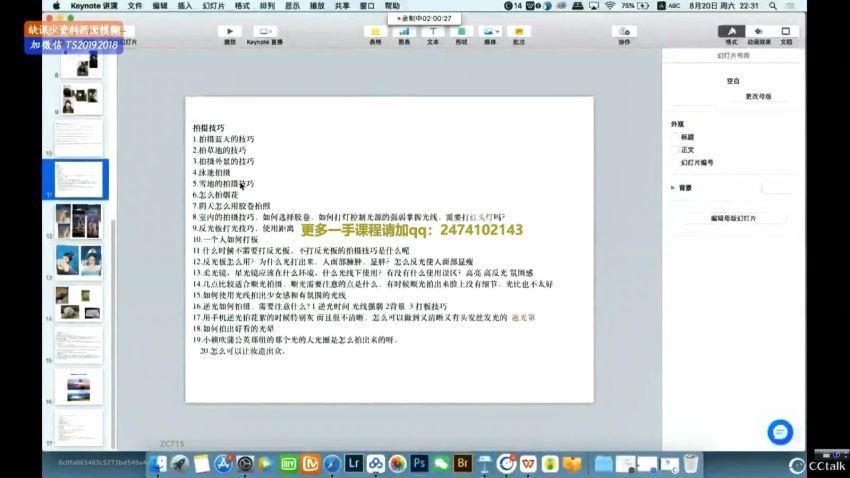
Task: Click the 拍摄技巧 heading text on slide
Action: (x=209, y=128)
